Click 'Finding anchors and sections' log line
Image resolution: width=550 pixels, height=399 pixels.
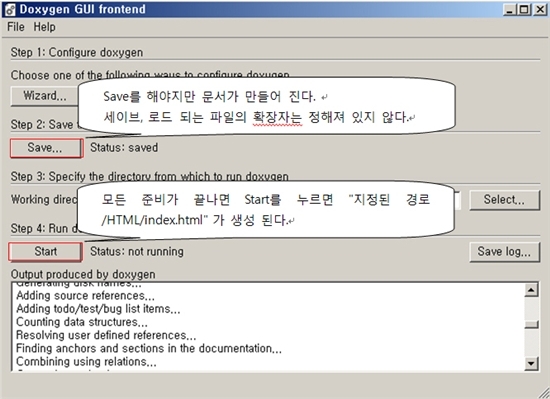[x=149, y=349]
